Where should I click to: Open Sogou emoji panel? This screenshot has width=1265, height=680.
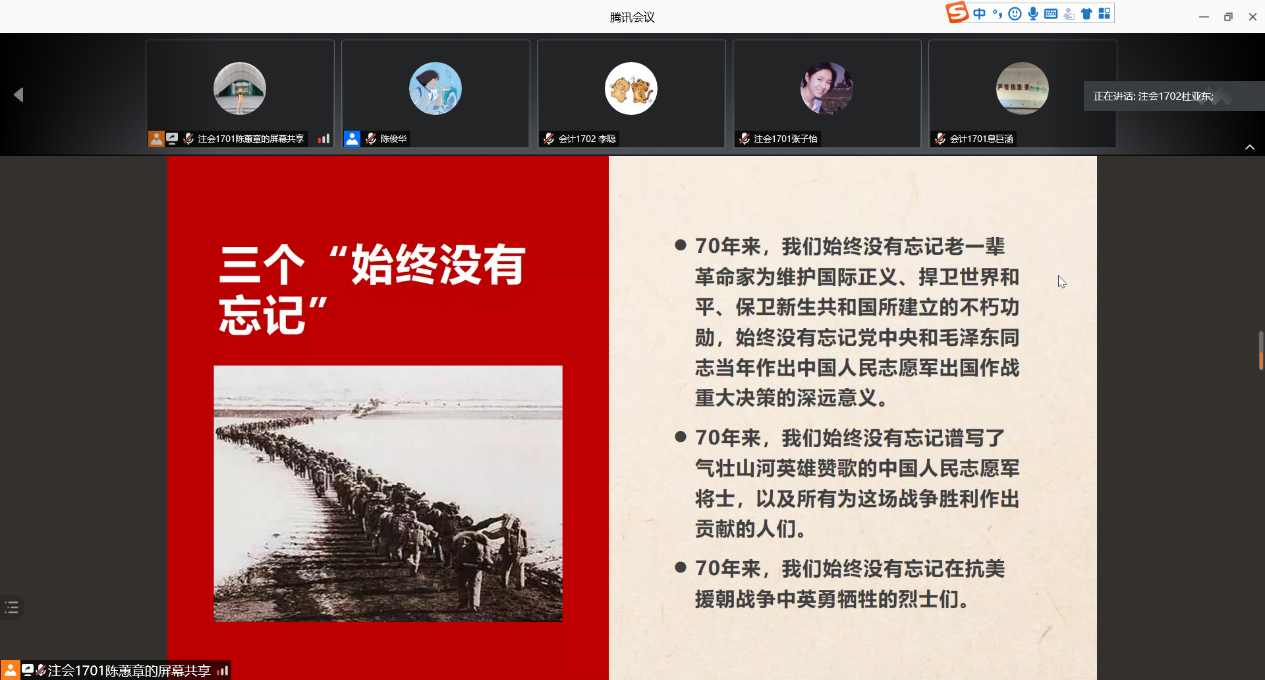pos(1015,14)
